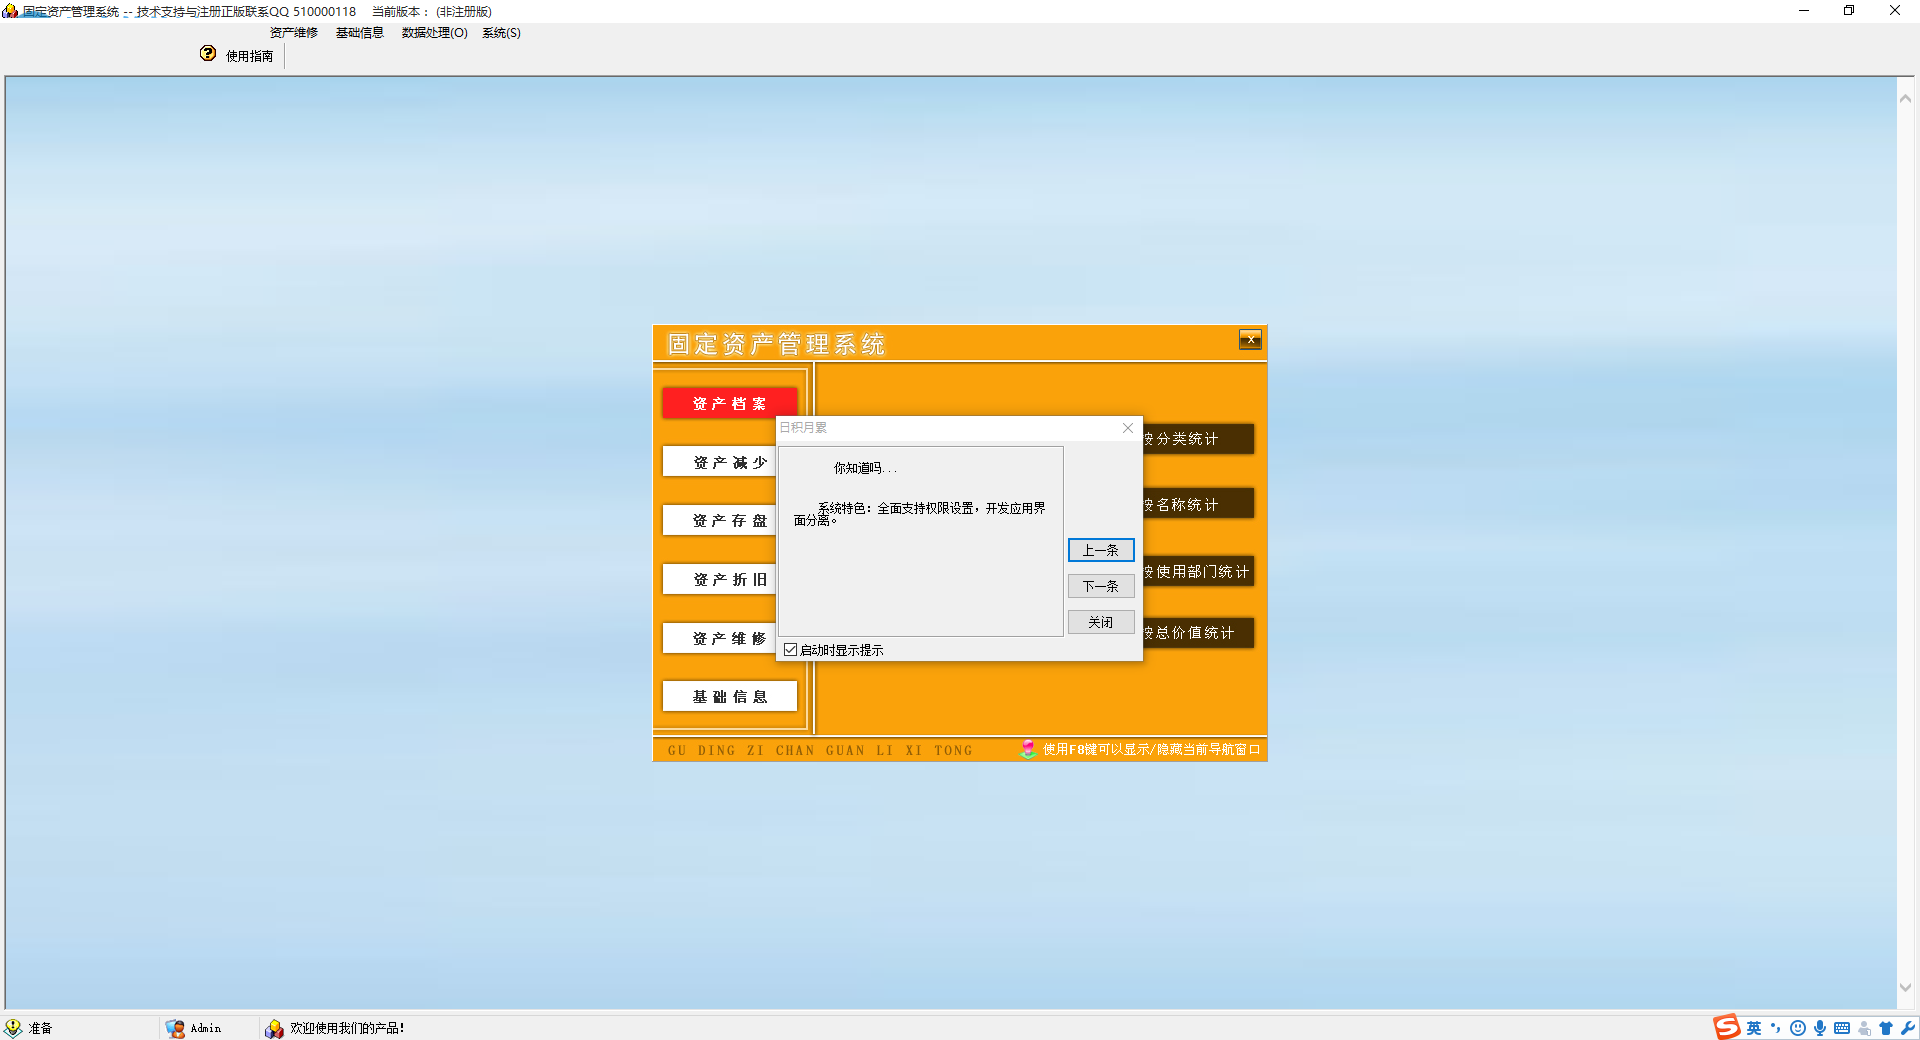The height and width of the screenshot is (1040, 1920).
Task: Open the 系统(S) menu
Action: click(x=501, y=33)
